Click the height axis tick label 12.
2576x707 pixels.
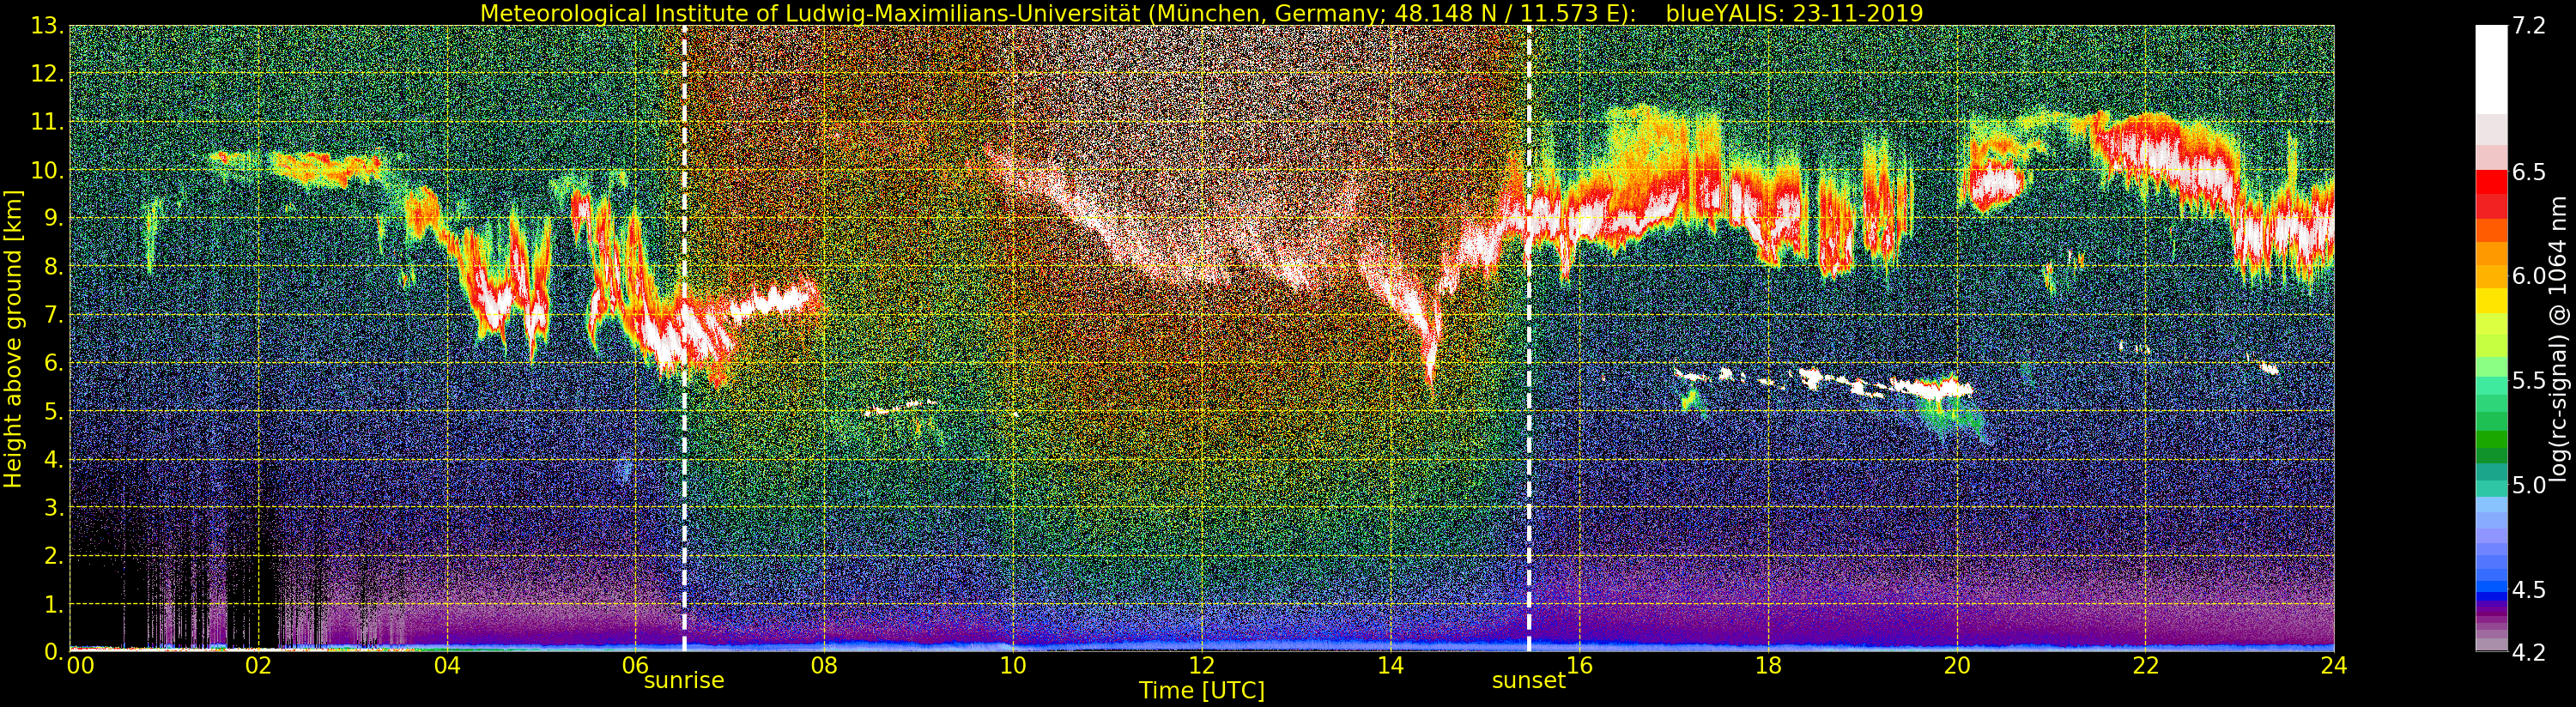pyautogui.click(x=48, y=75)
